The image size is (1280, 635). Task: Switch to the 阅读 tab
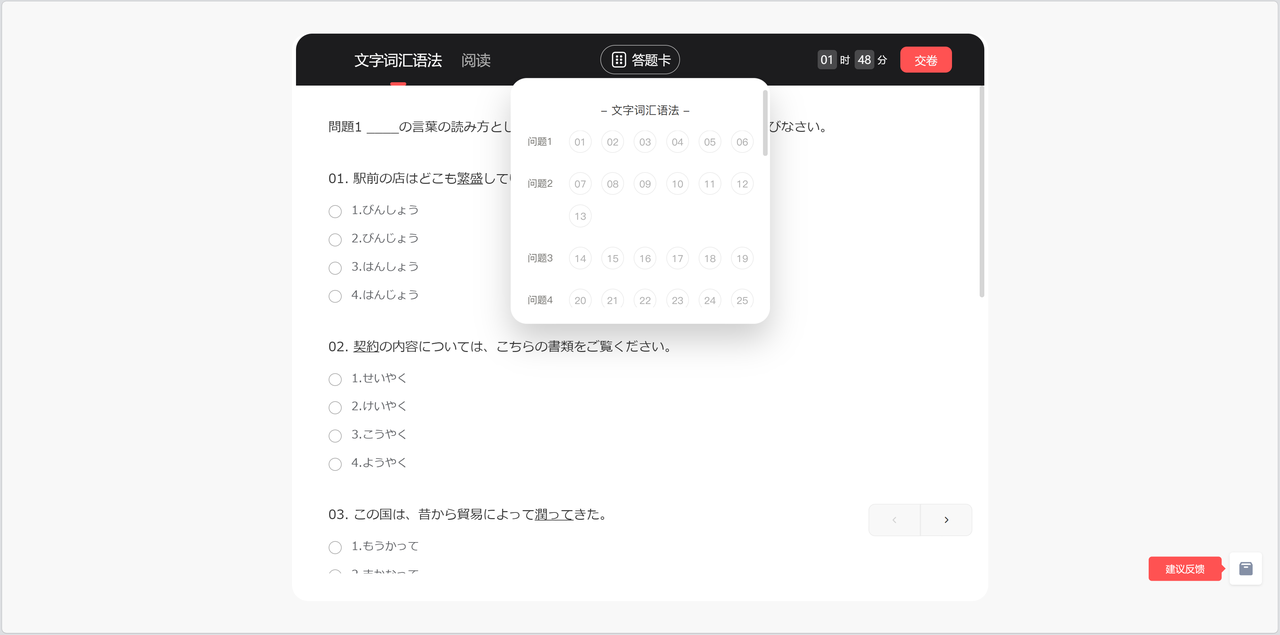[476, 60]
